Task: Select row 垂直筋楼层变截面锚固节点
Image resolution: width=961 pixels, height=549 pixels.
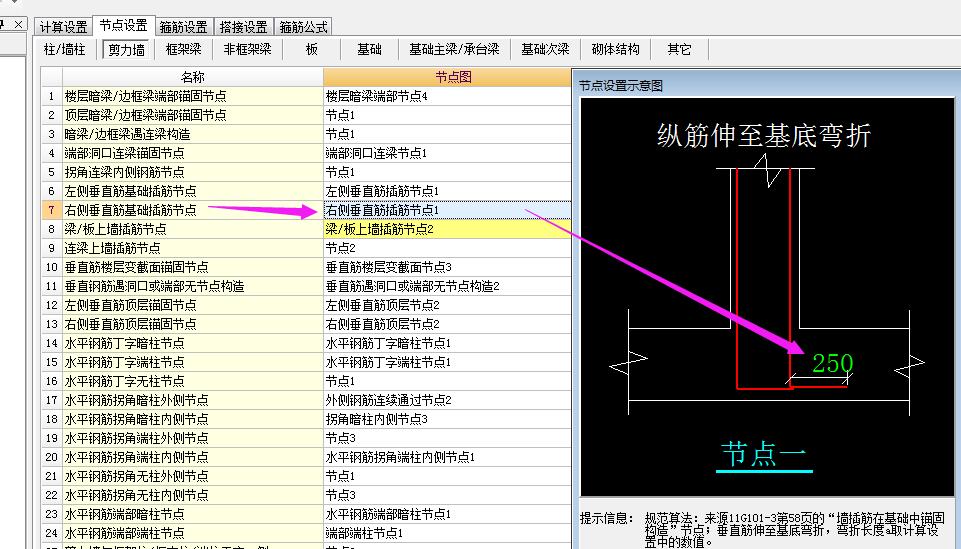Action: (x=192, y=267)
